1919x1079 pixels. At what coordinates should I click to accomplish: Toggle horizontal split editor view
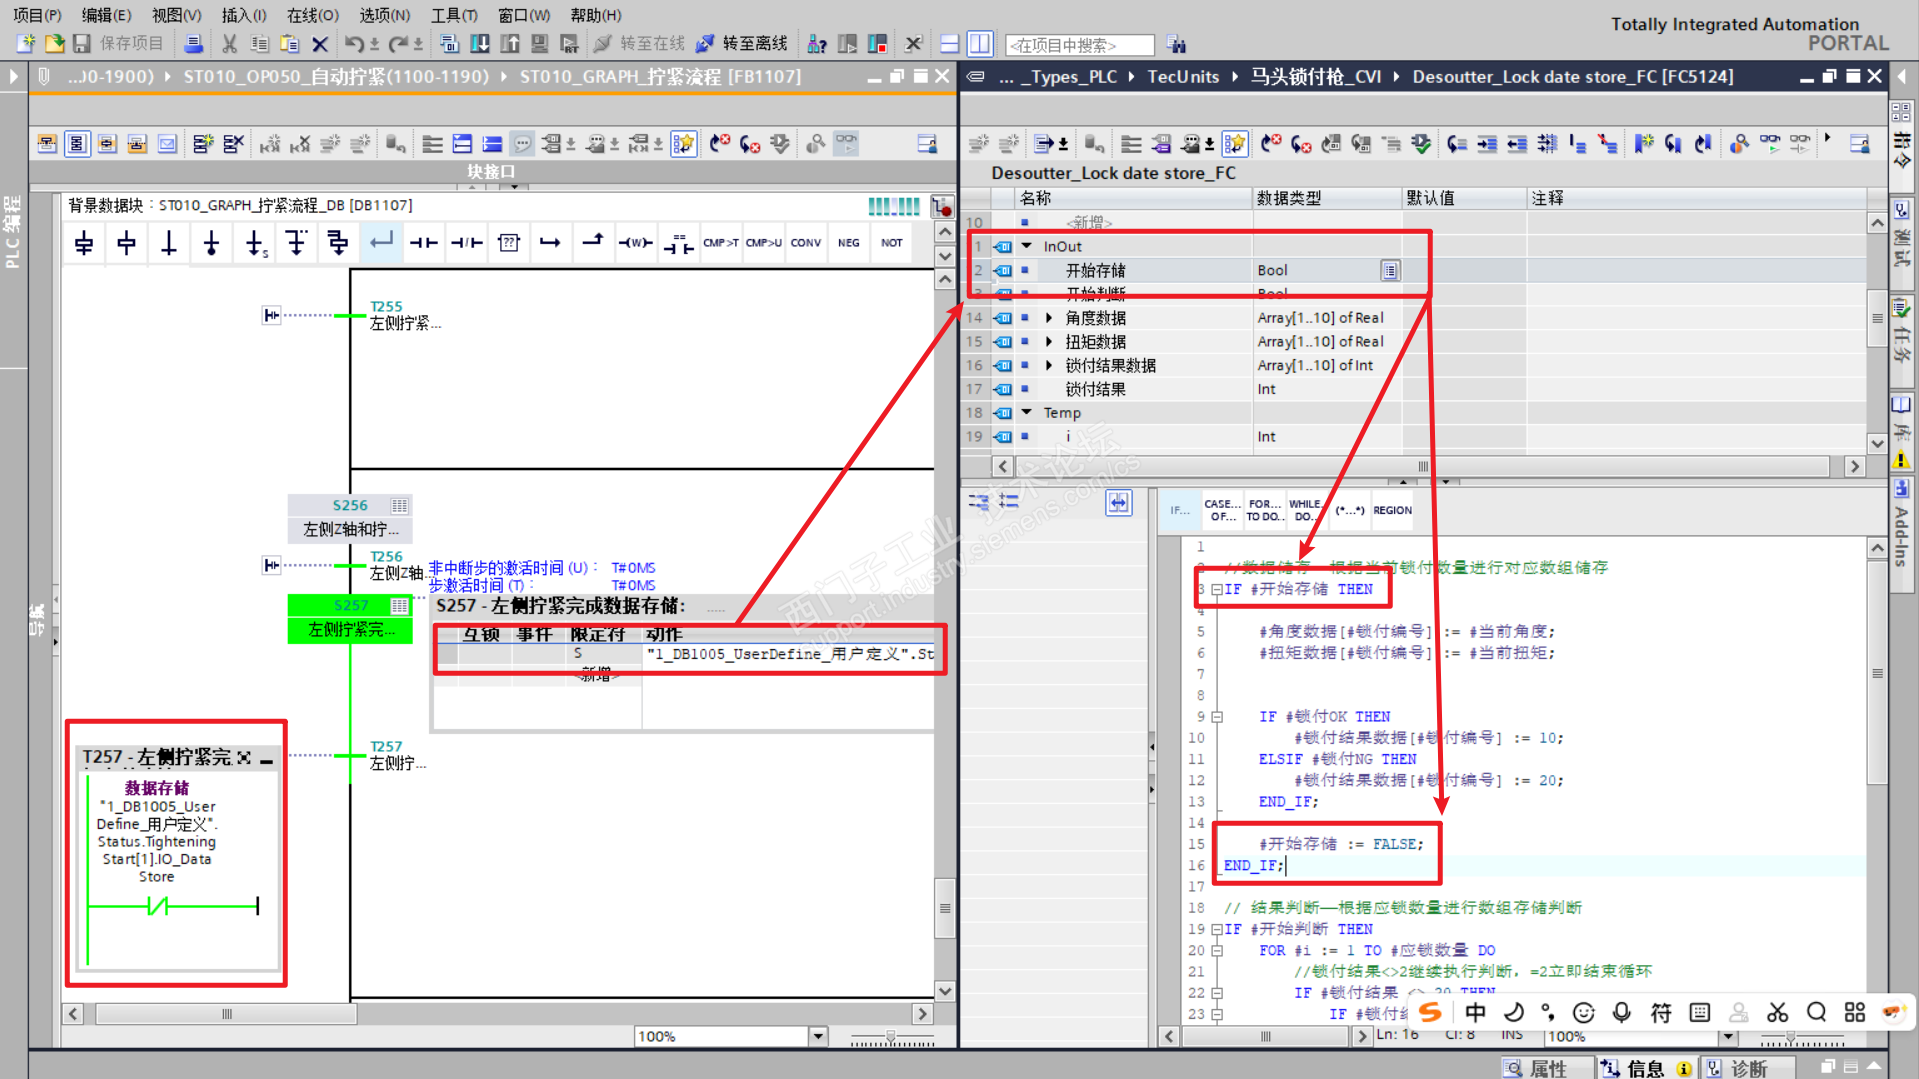[950, 44]
